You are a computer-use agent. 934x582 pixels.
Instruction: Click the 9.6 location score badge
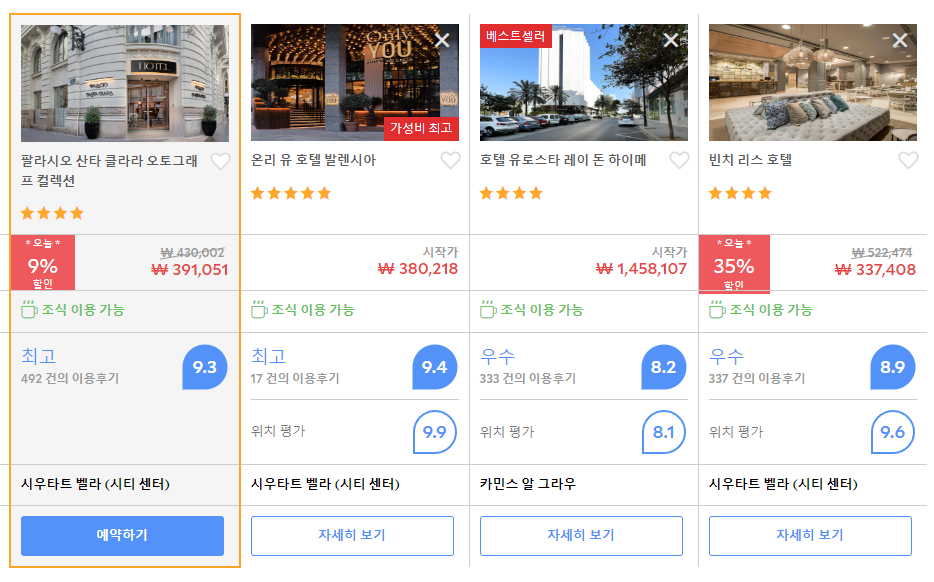892,432
